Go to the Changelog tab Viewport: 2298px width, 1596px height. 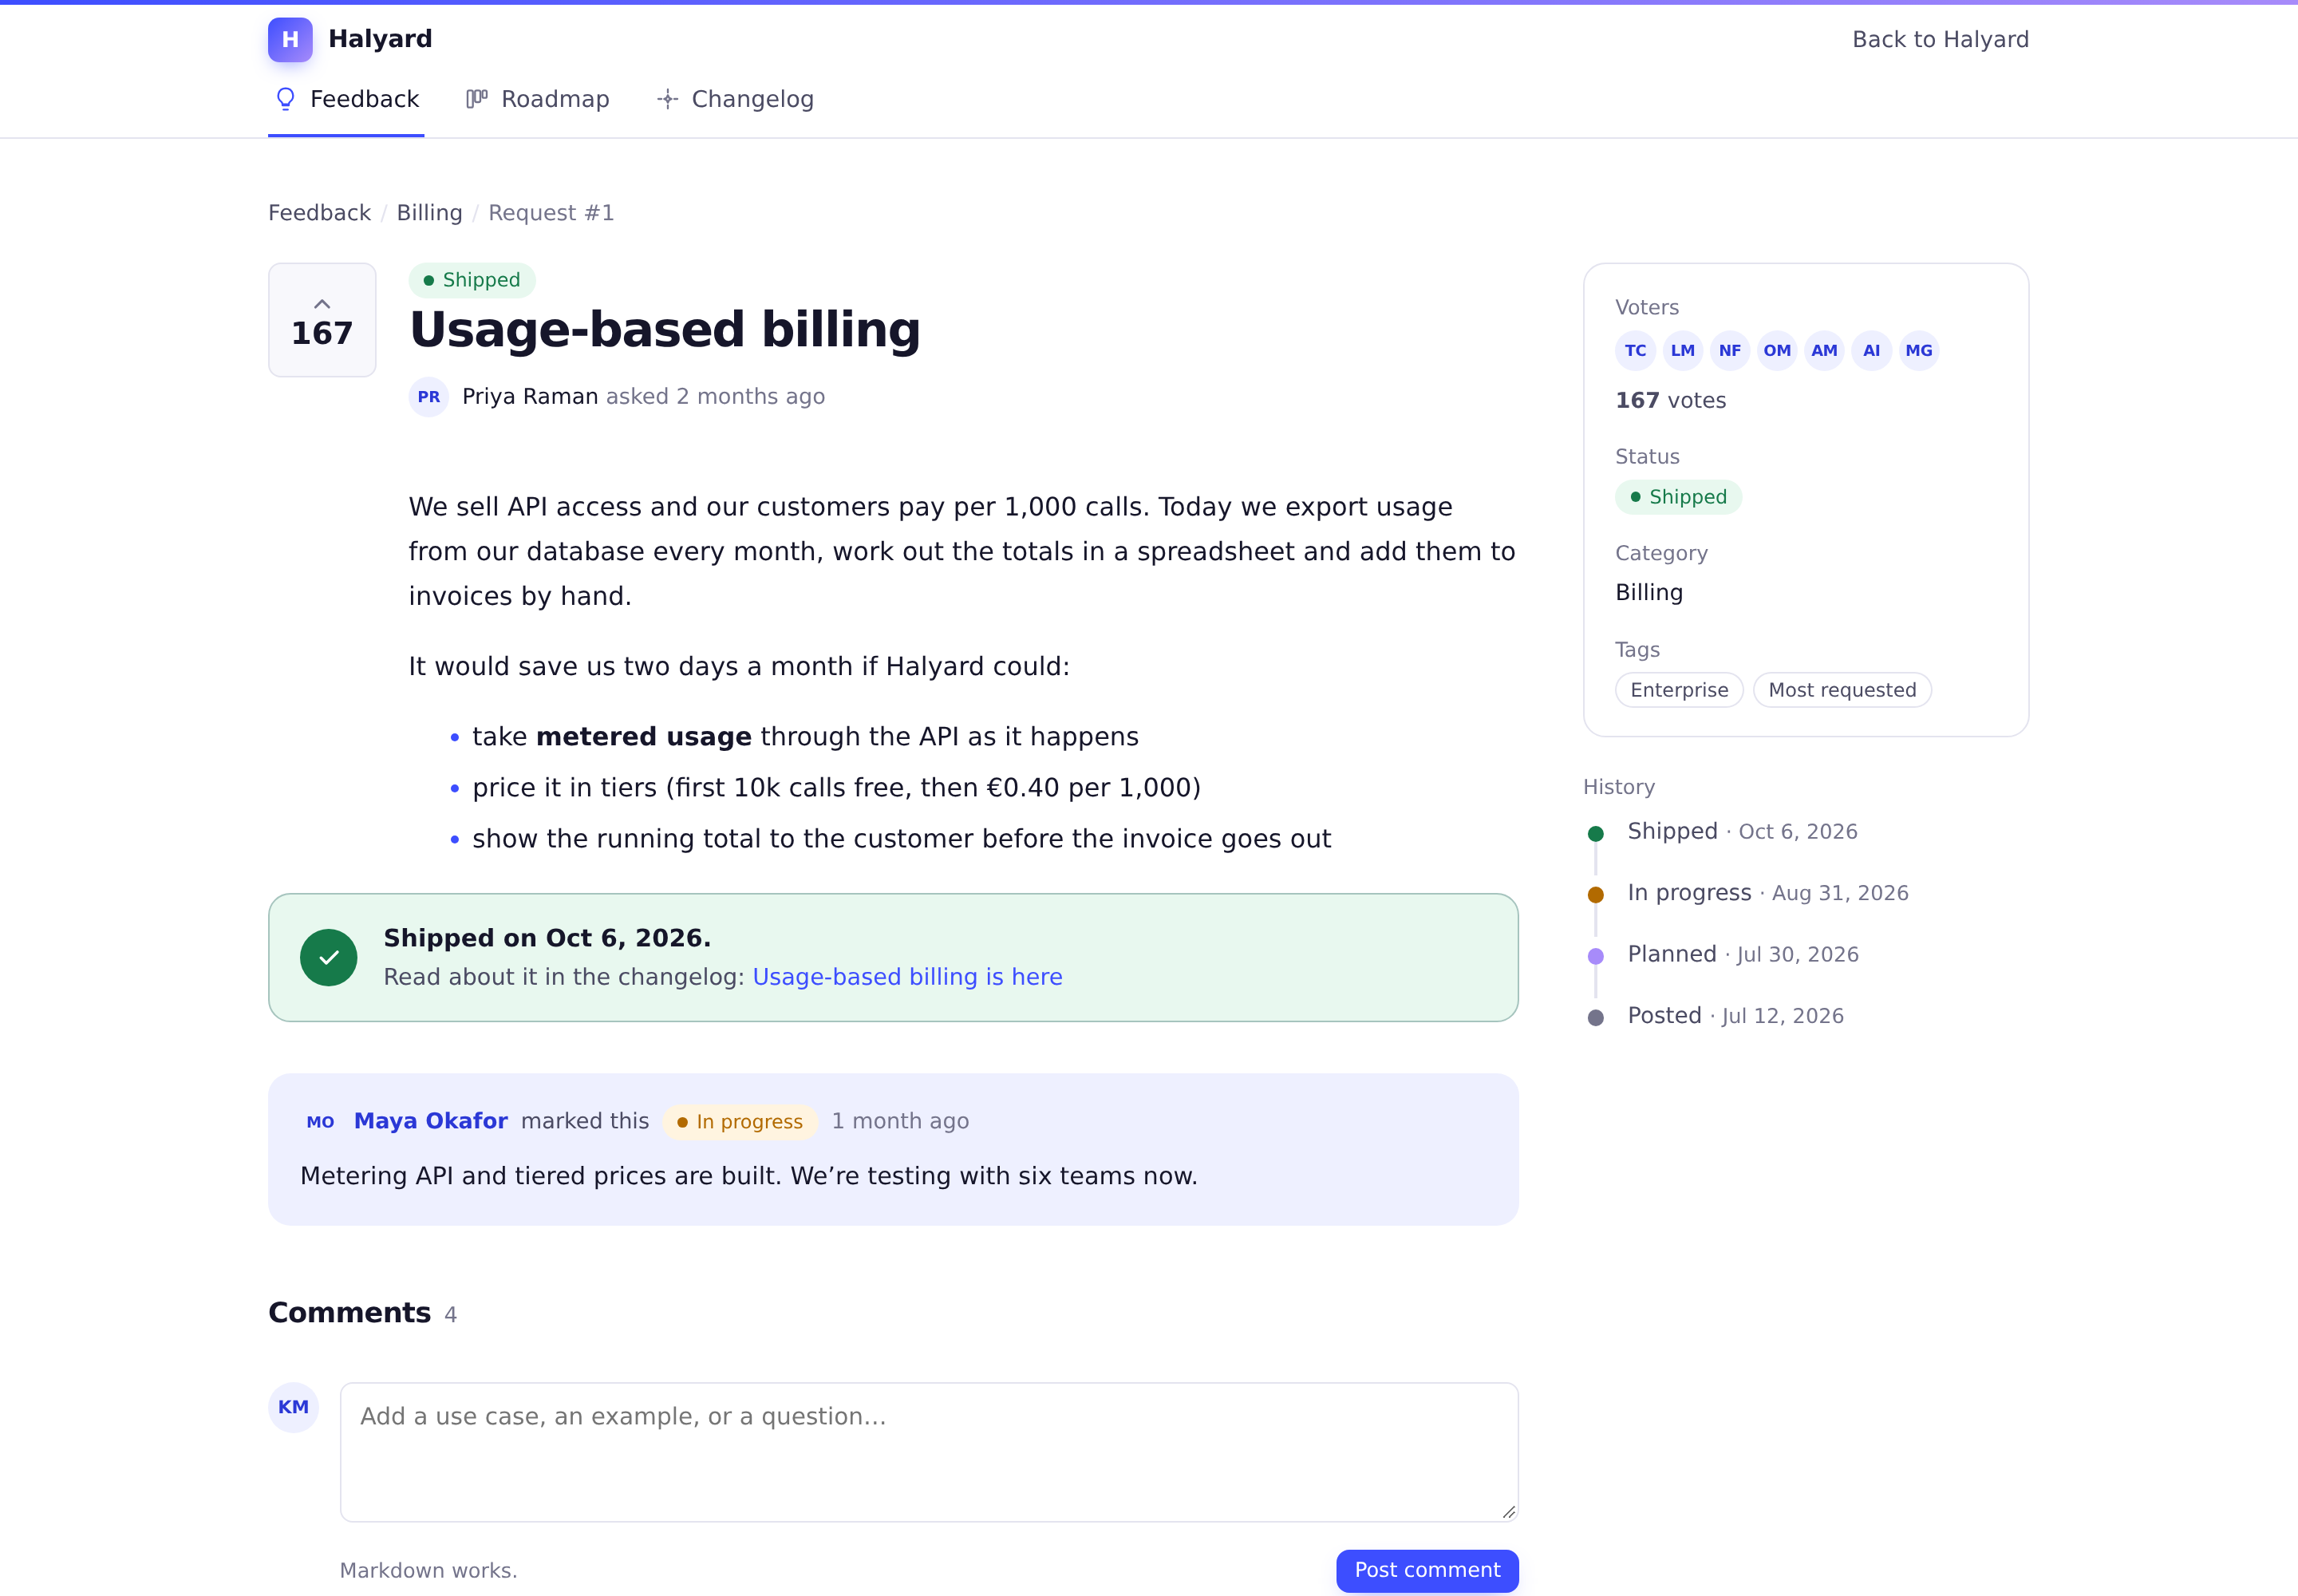click(735, 99)
